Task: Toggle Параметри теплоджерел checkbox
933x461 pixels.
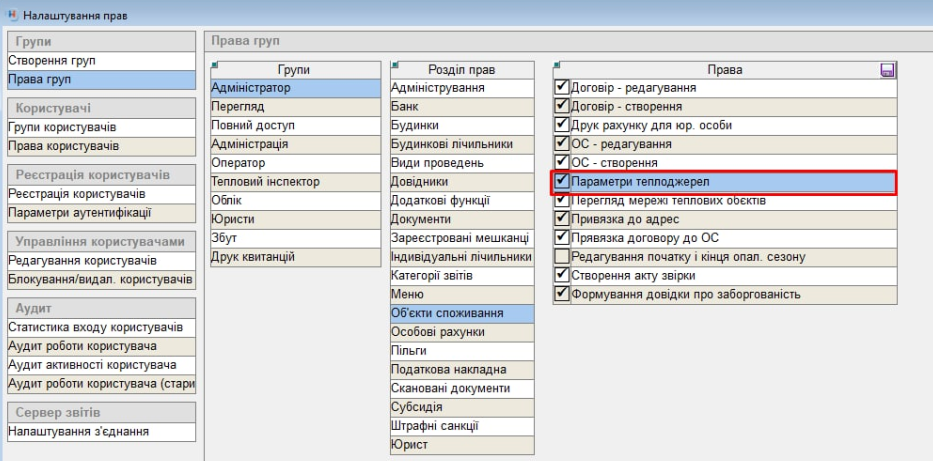Action: [x=562, y=182]
